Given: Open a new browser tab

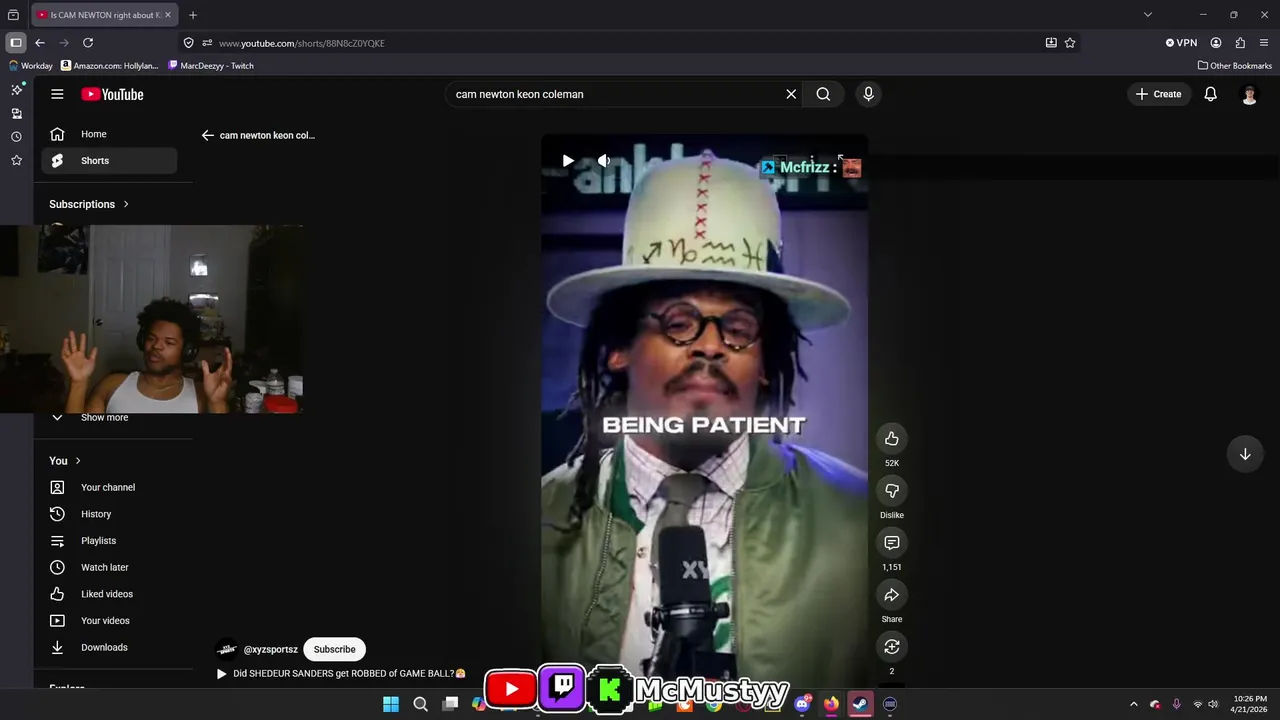Looking at the screenshot, I should [x=193, y=15].
